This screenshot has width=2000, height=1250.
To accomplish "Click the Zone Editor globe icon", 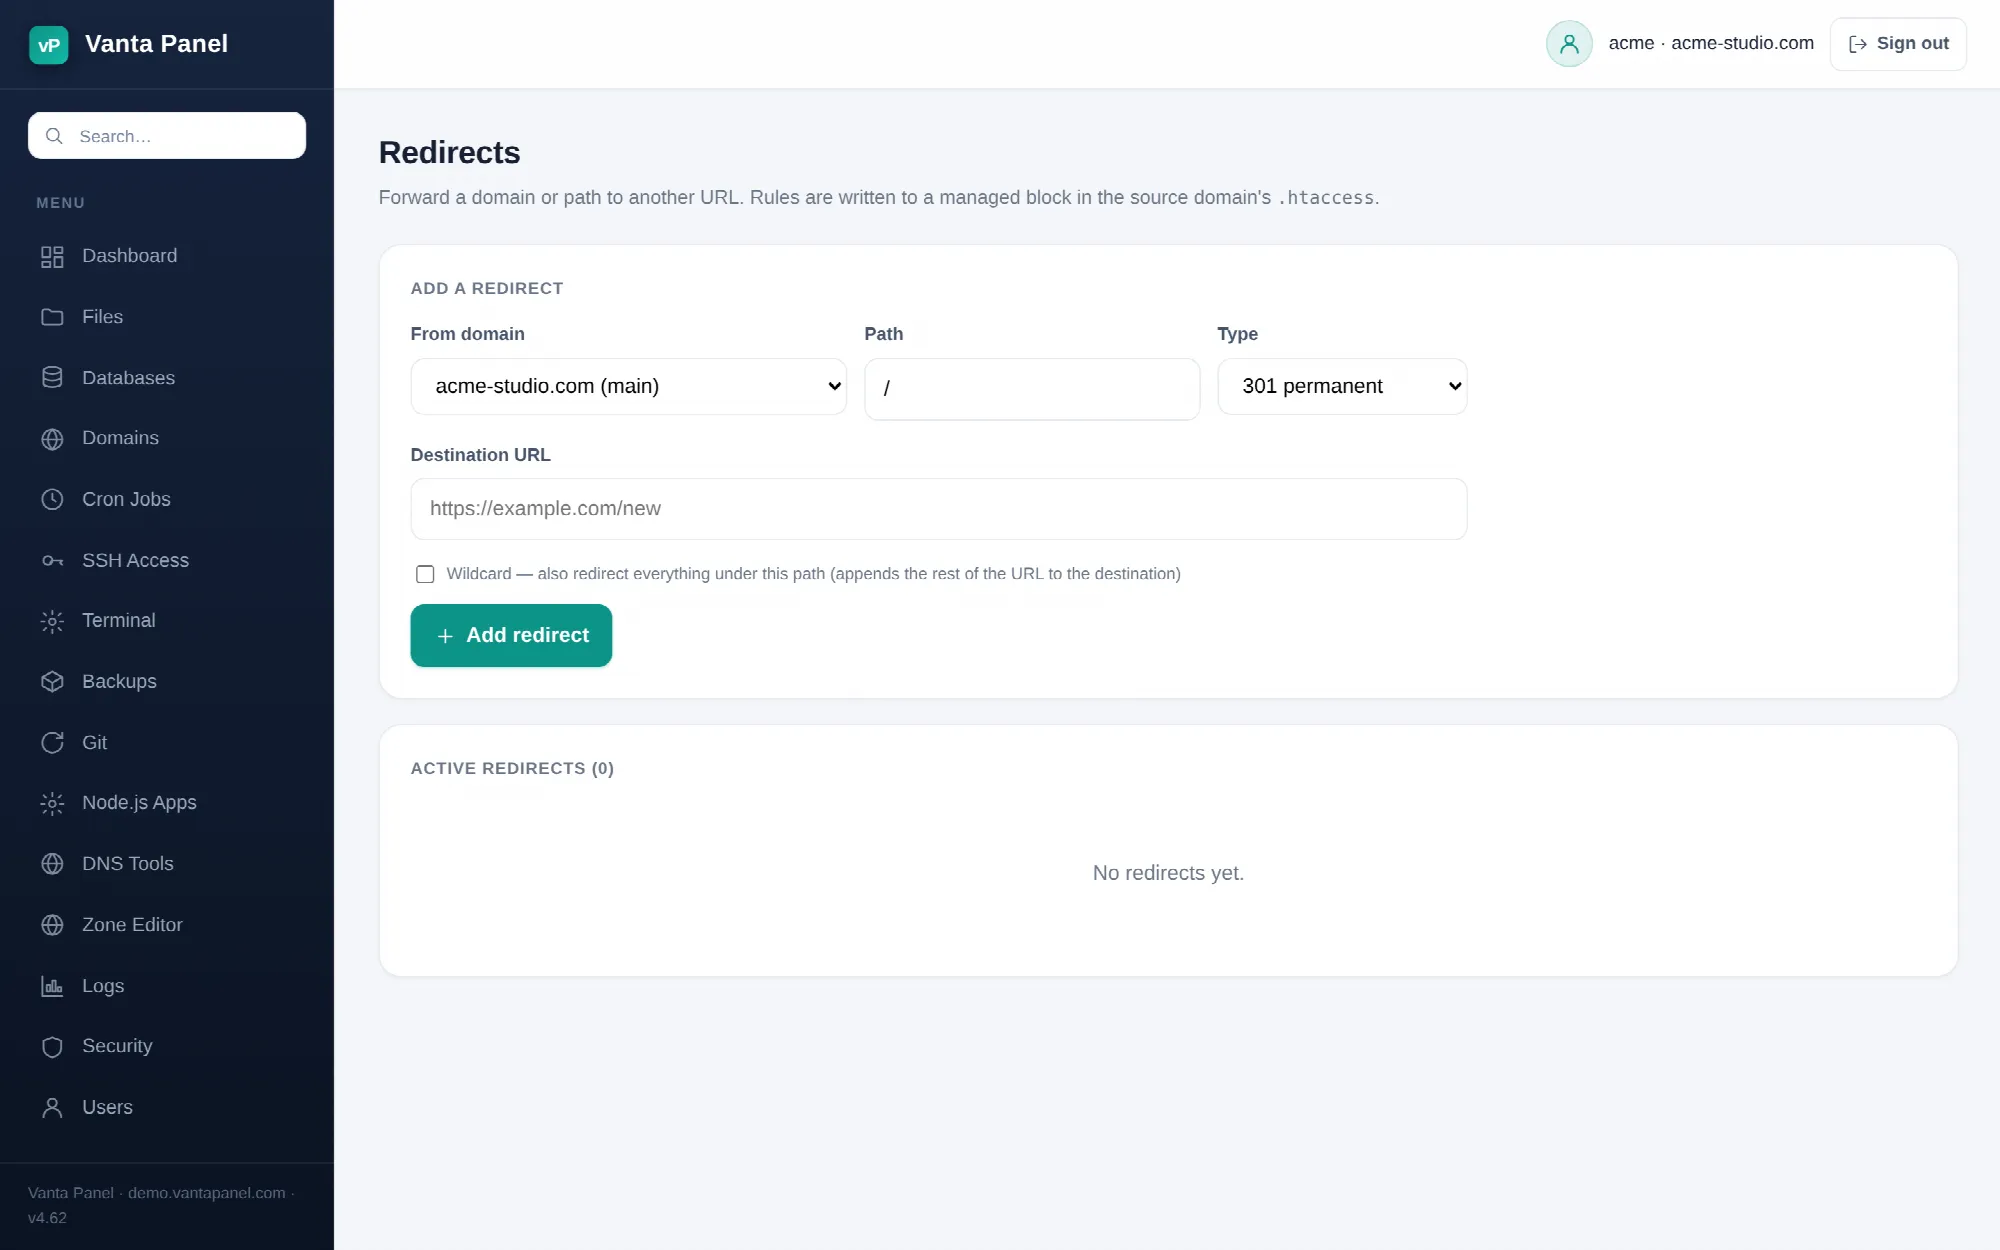I will (x=52, y=925).
